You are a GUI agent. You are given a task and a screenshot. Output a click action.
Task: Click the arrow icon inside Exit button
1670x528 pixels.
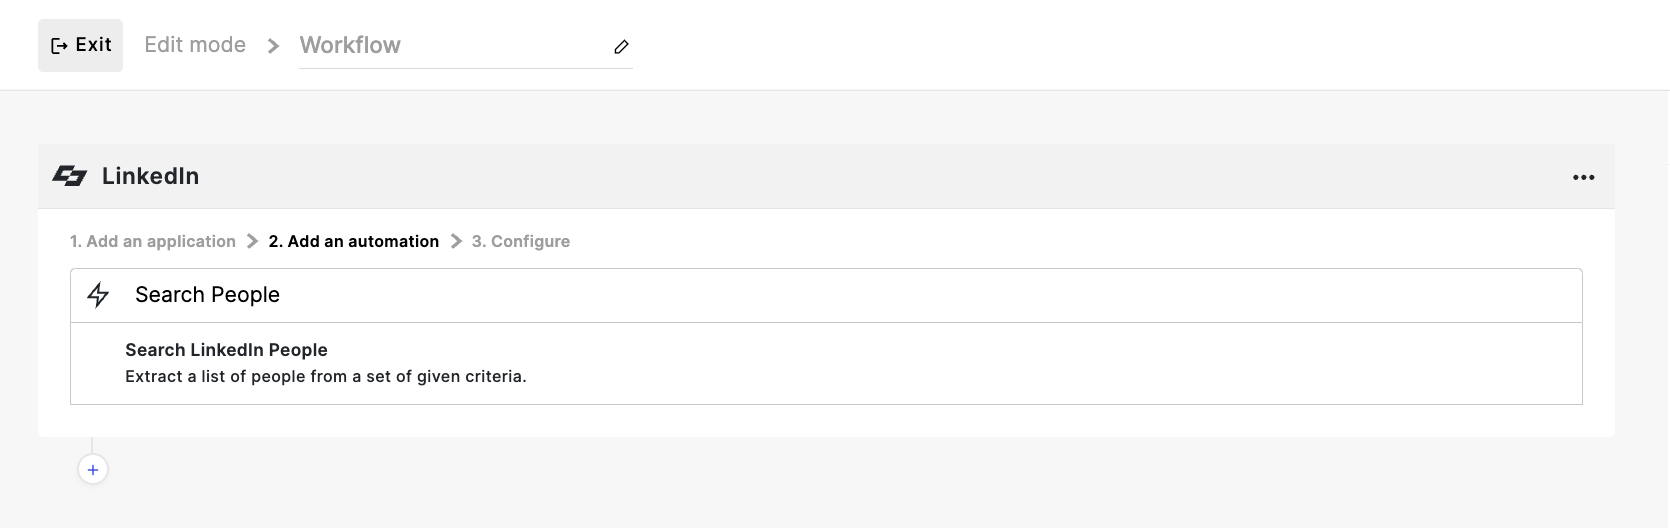coord(59,46)
